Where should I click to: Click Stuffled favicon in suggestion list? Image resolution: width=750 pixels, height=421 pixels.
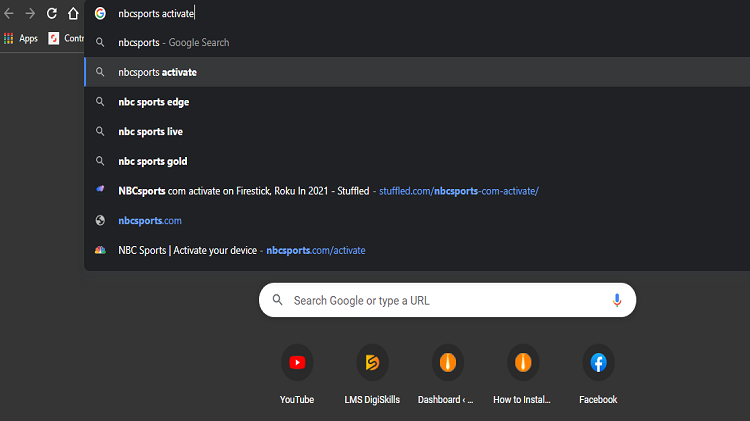coord(100,189)
